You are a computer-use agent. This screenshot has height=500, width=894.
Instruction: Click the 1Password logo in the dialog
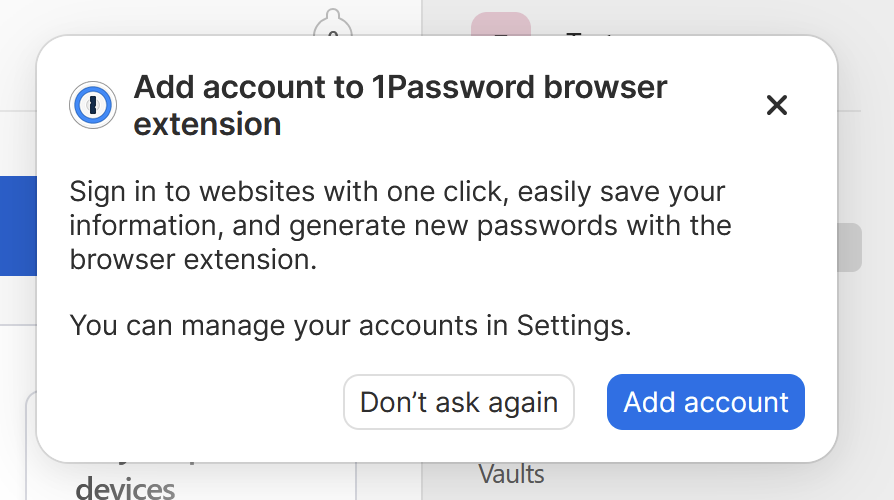[x=94, y=105]
